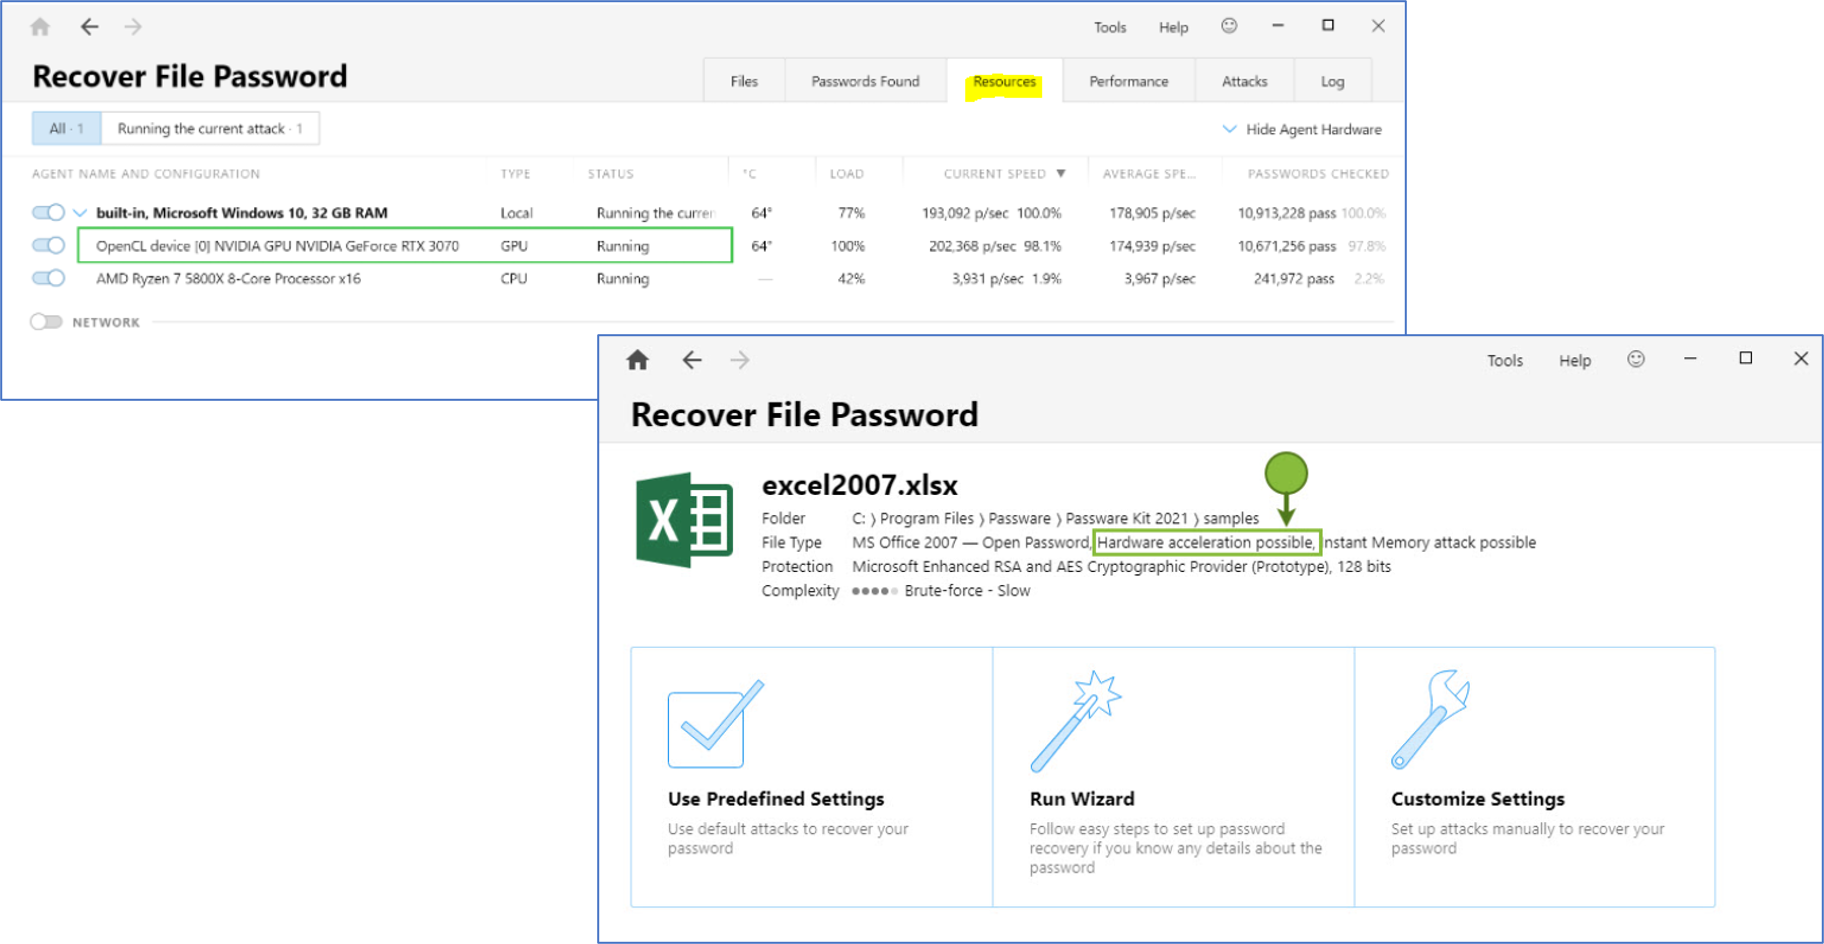The height and width of the screenshot is (944, 1824).
Task: Open Tools menu in excel2007.xlsx window
Action: point(1504,360)
